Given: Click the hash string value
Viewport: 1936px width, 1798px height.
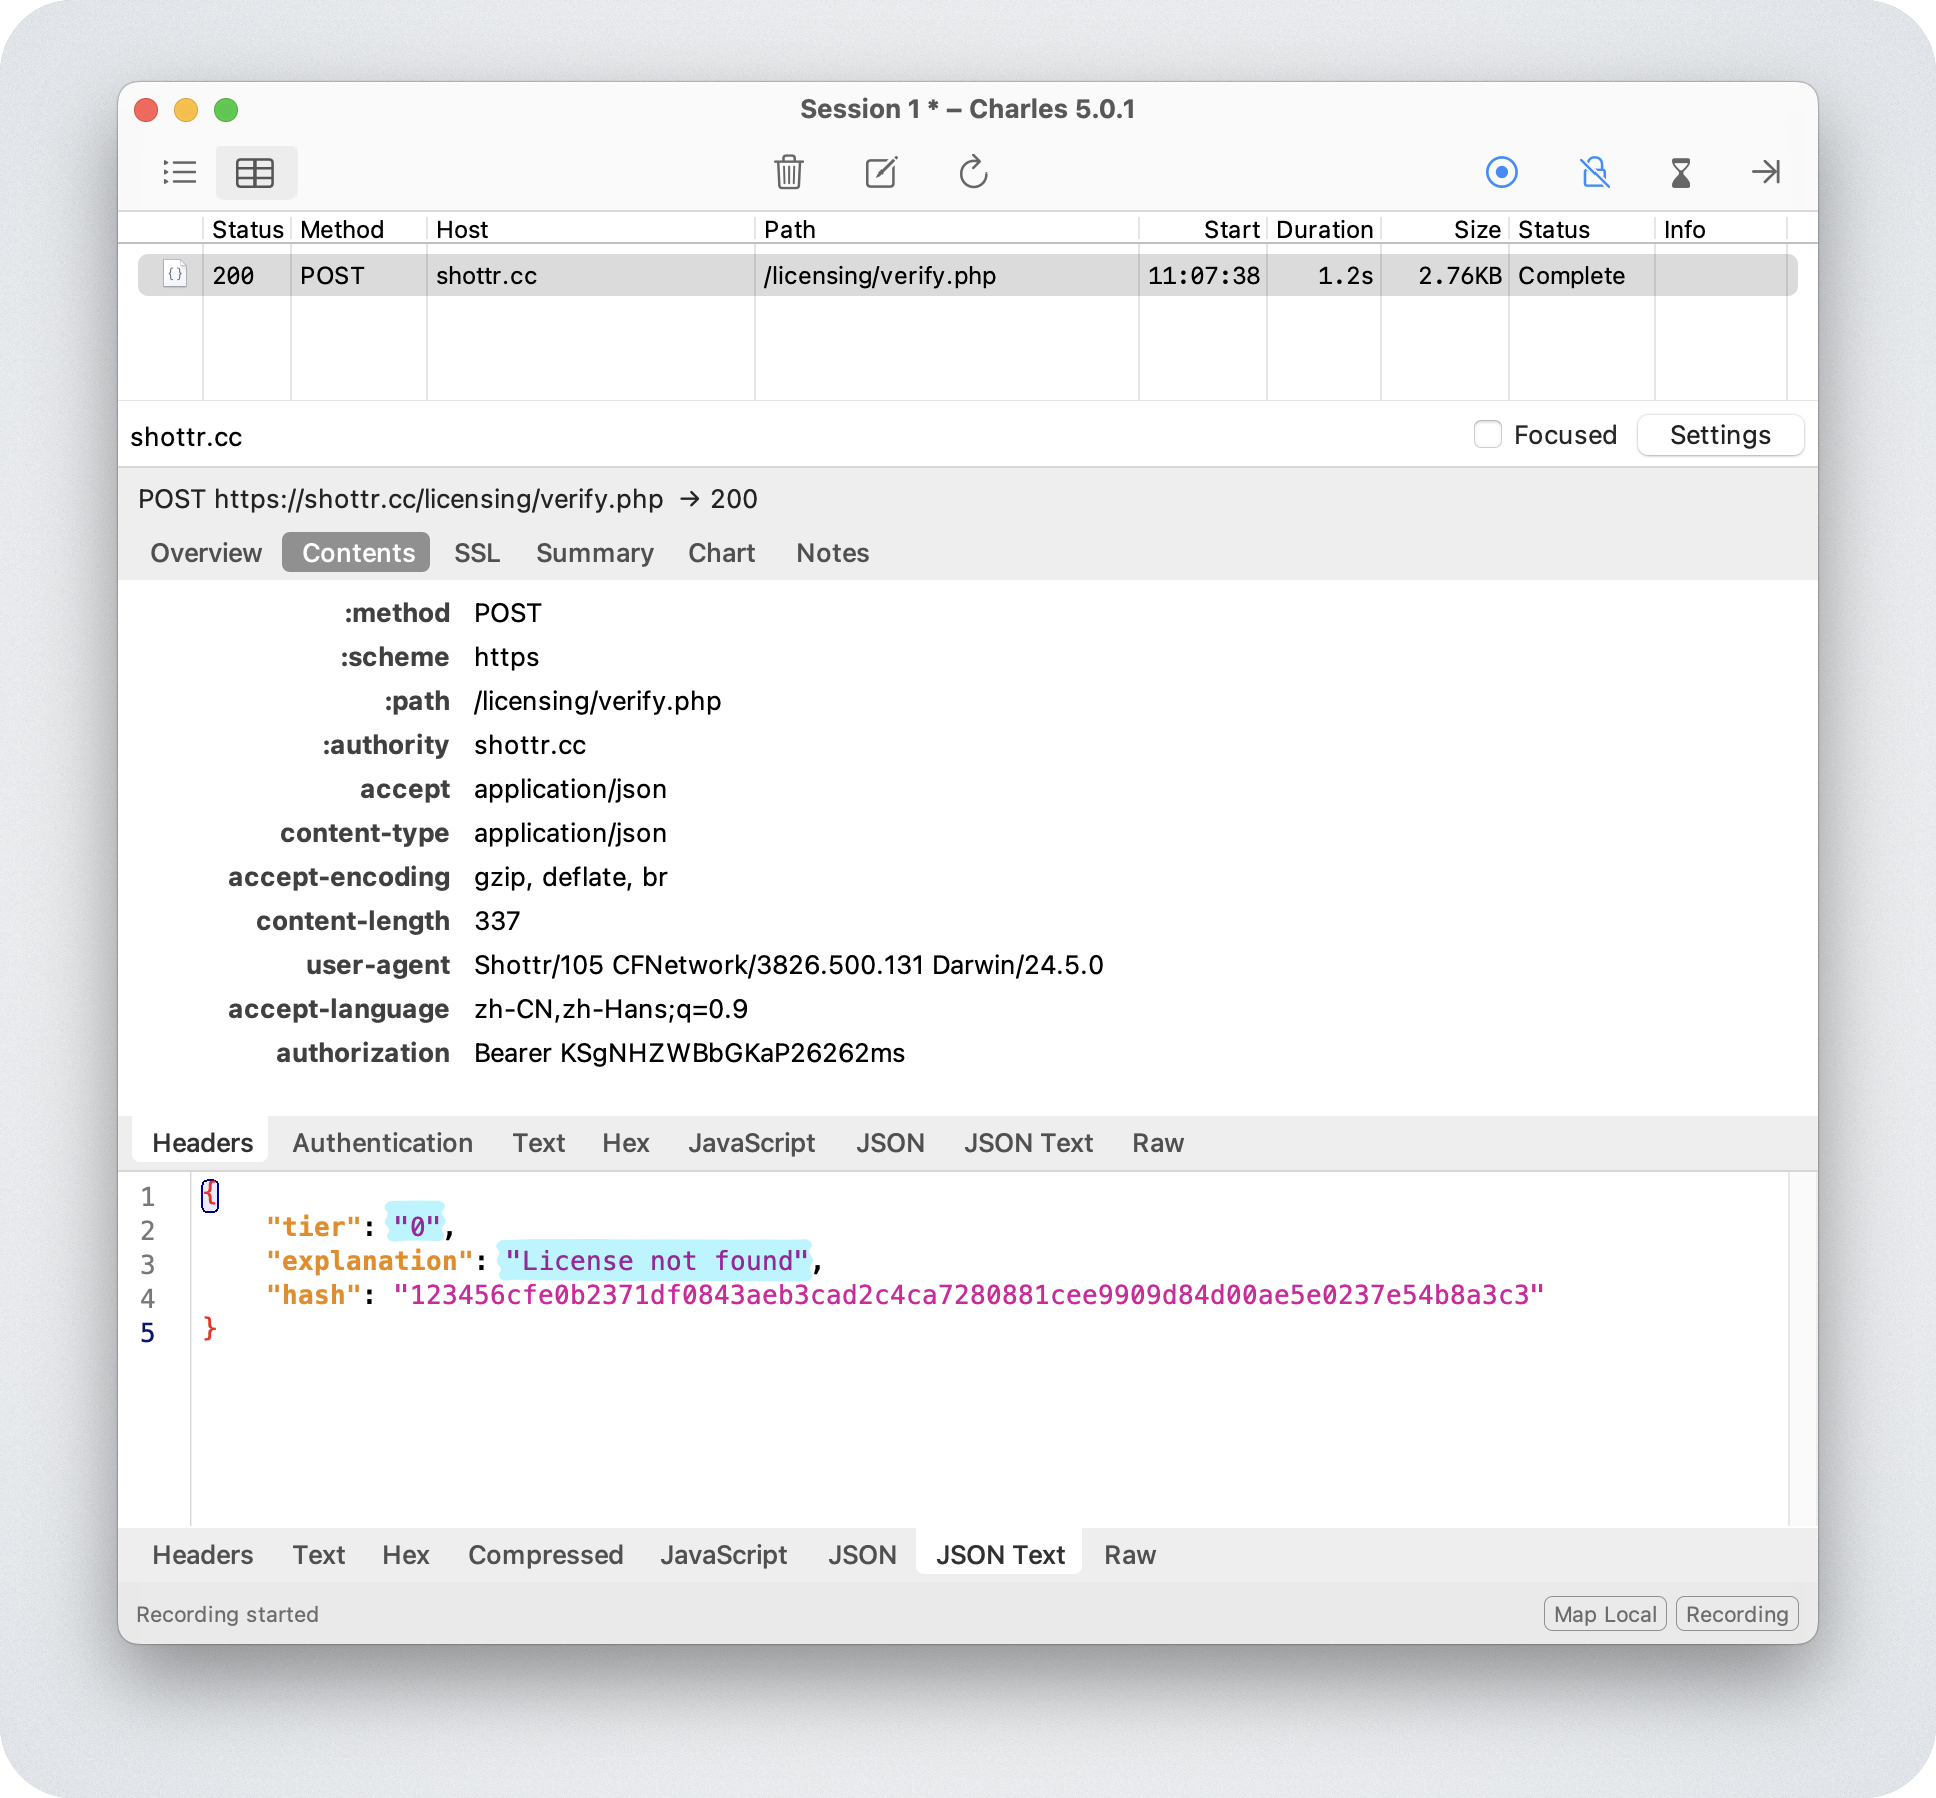Looking at the screenshot, I should click(x=968, y=1294).
